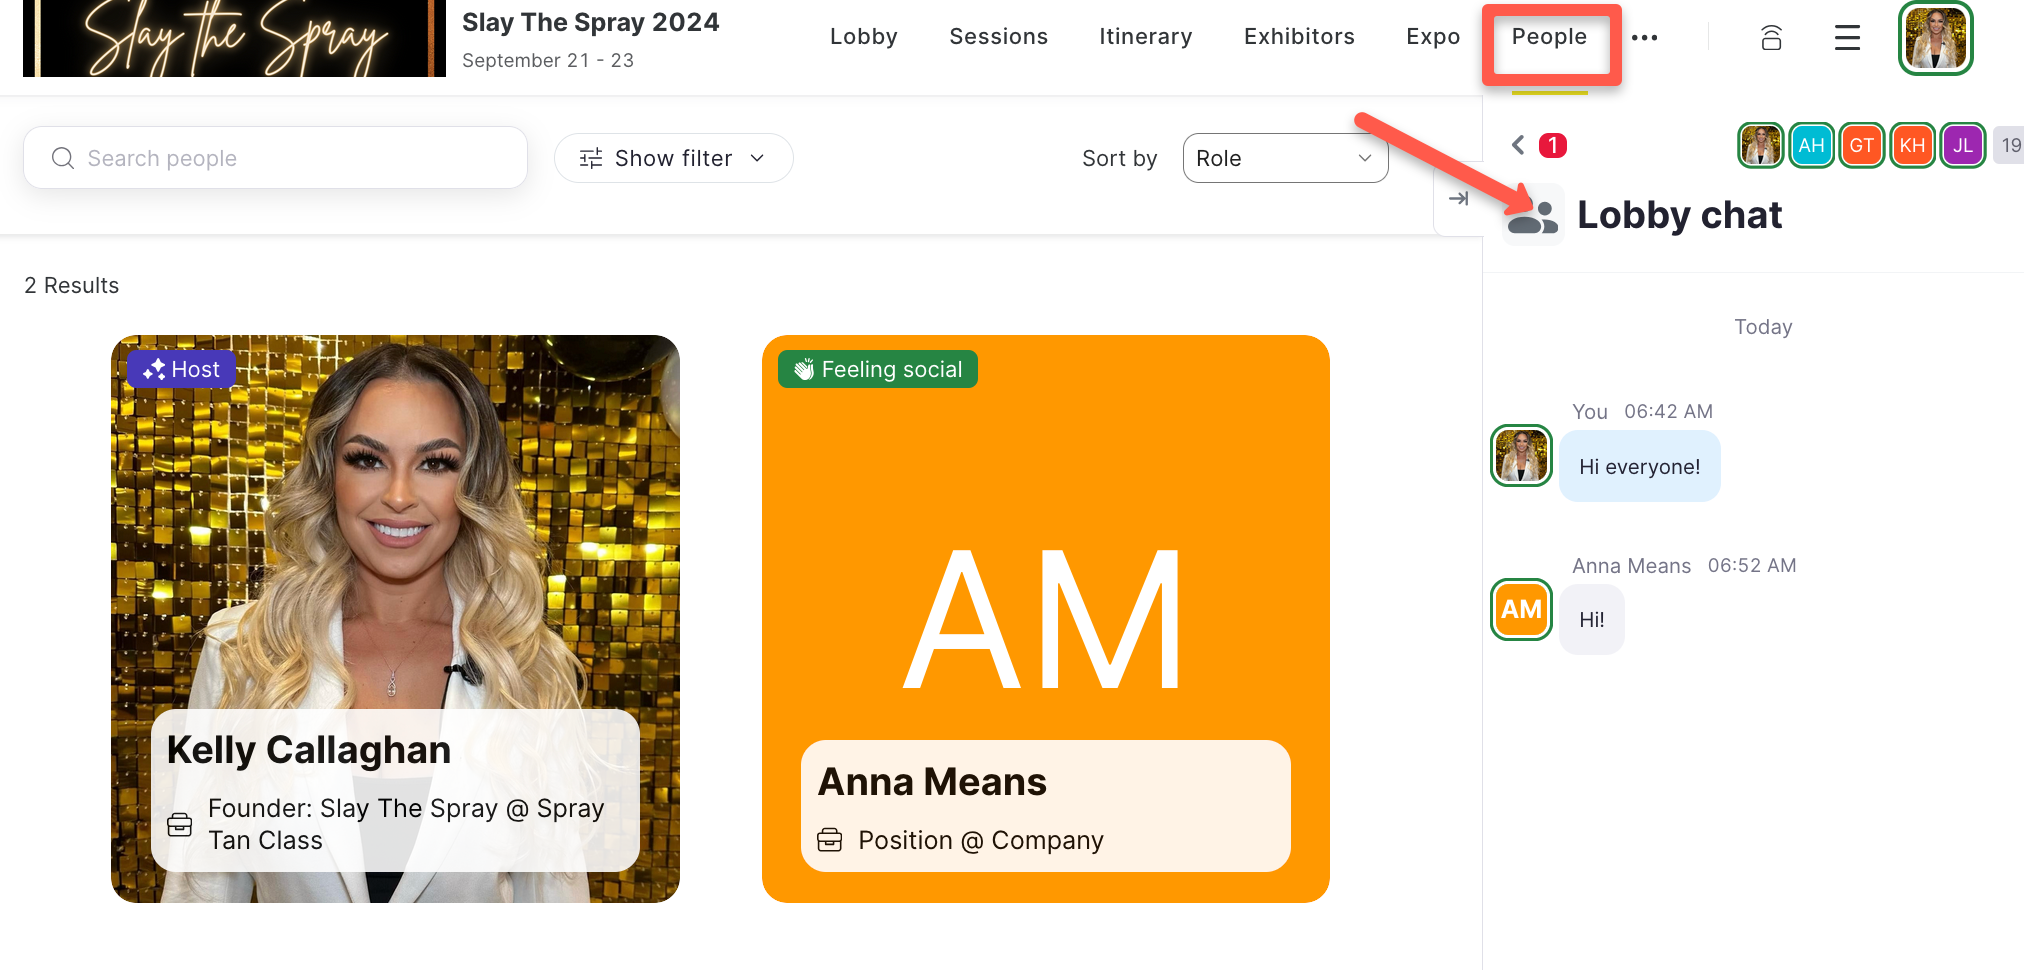Screen dimensions: 2024x970
Task: Select the AH participant avatar
Action: pos(1811,145)
